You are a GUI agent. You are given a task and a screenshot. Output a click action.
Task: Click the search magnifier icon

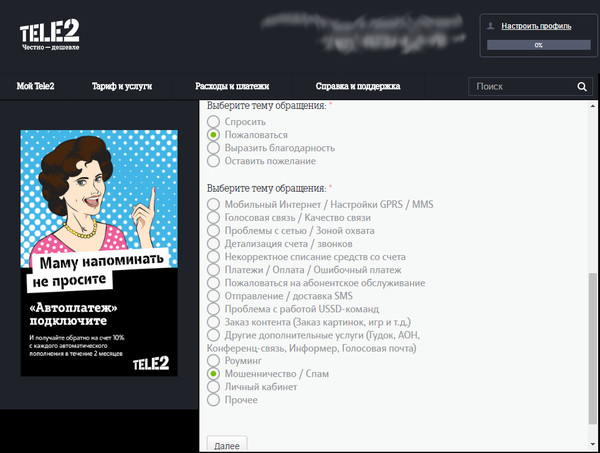[582, 87]
